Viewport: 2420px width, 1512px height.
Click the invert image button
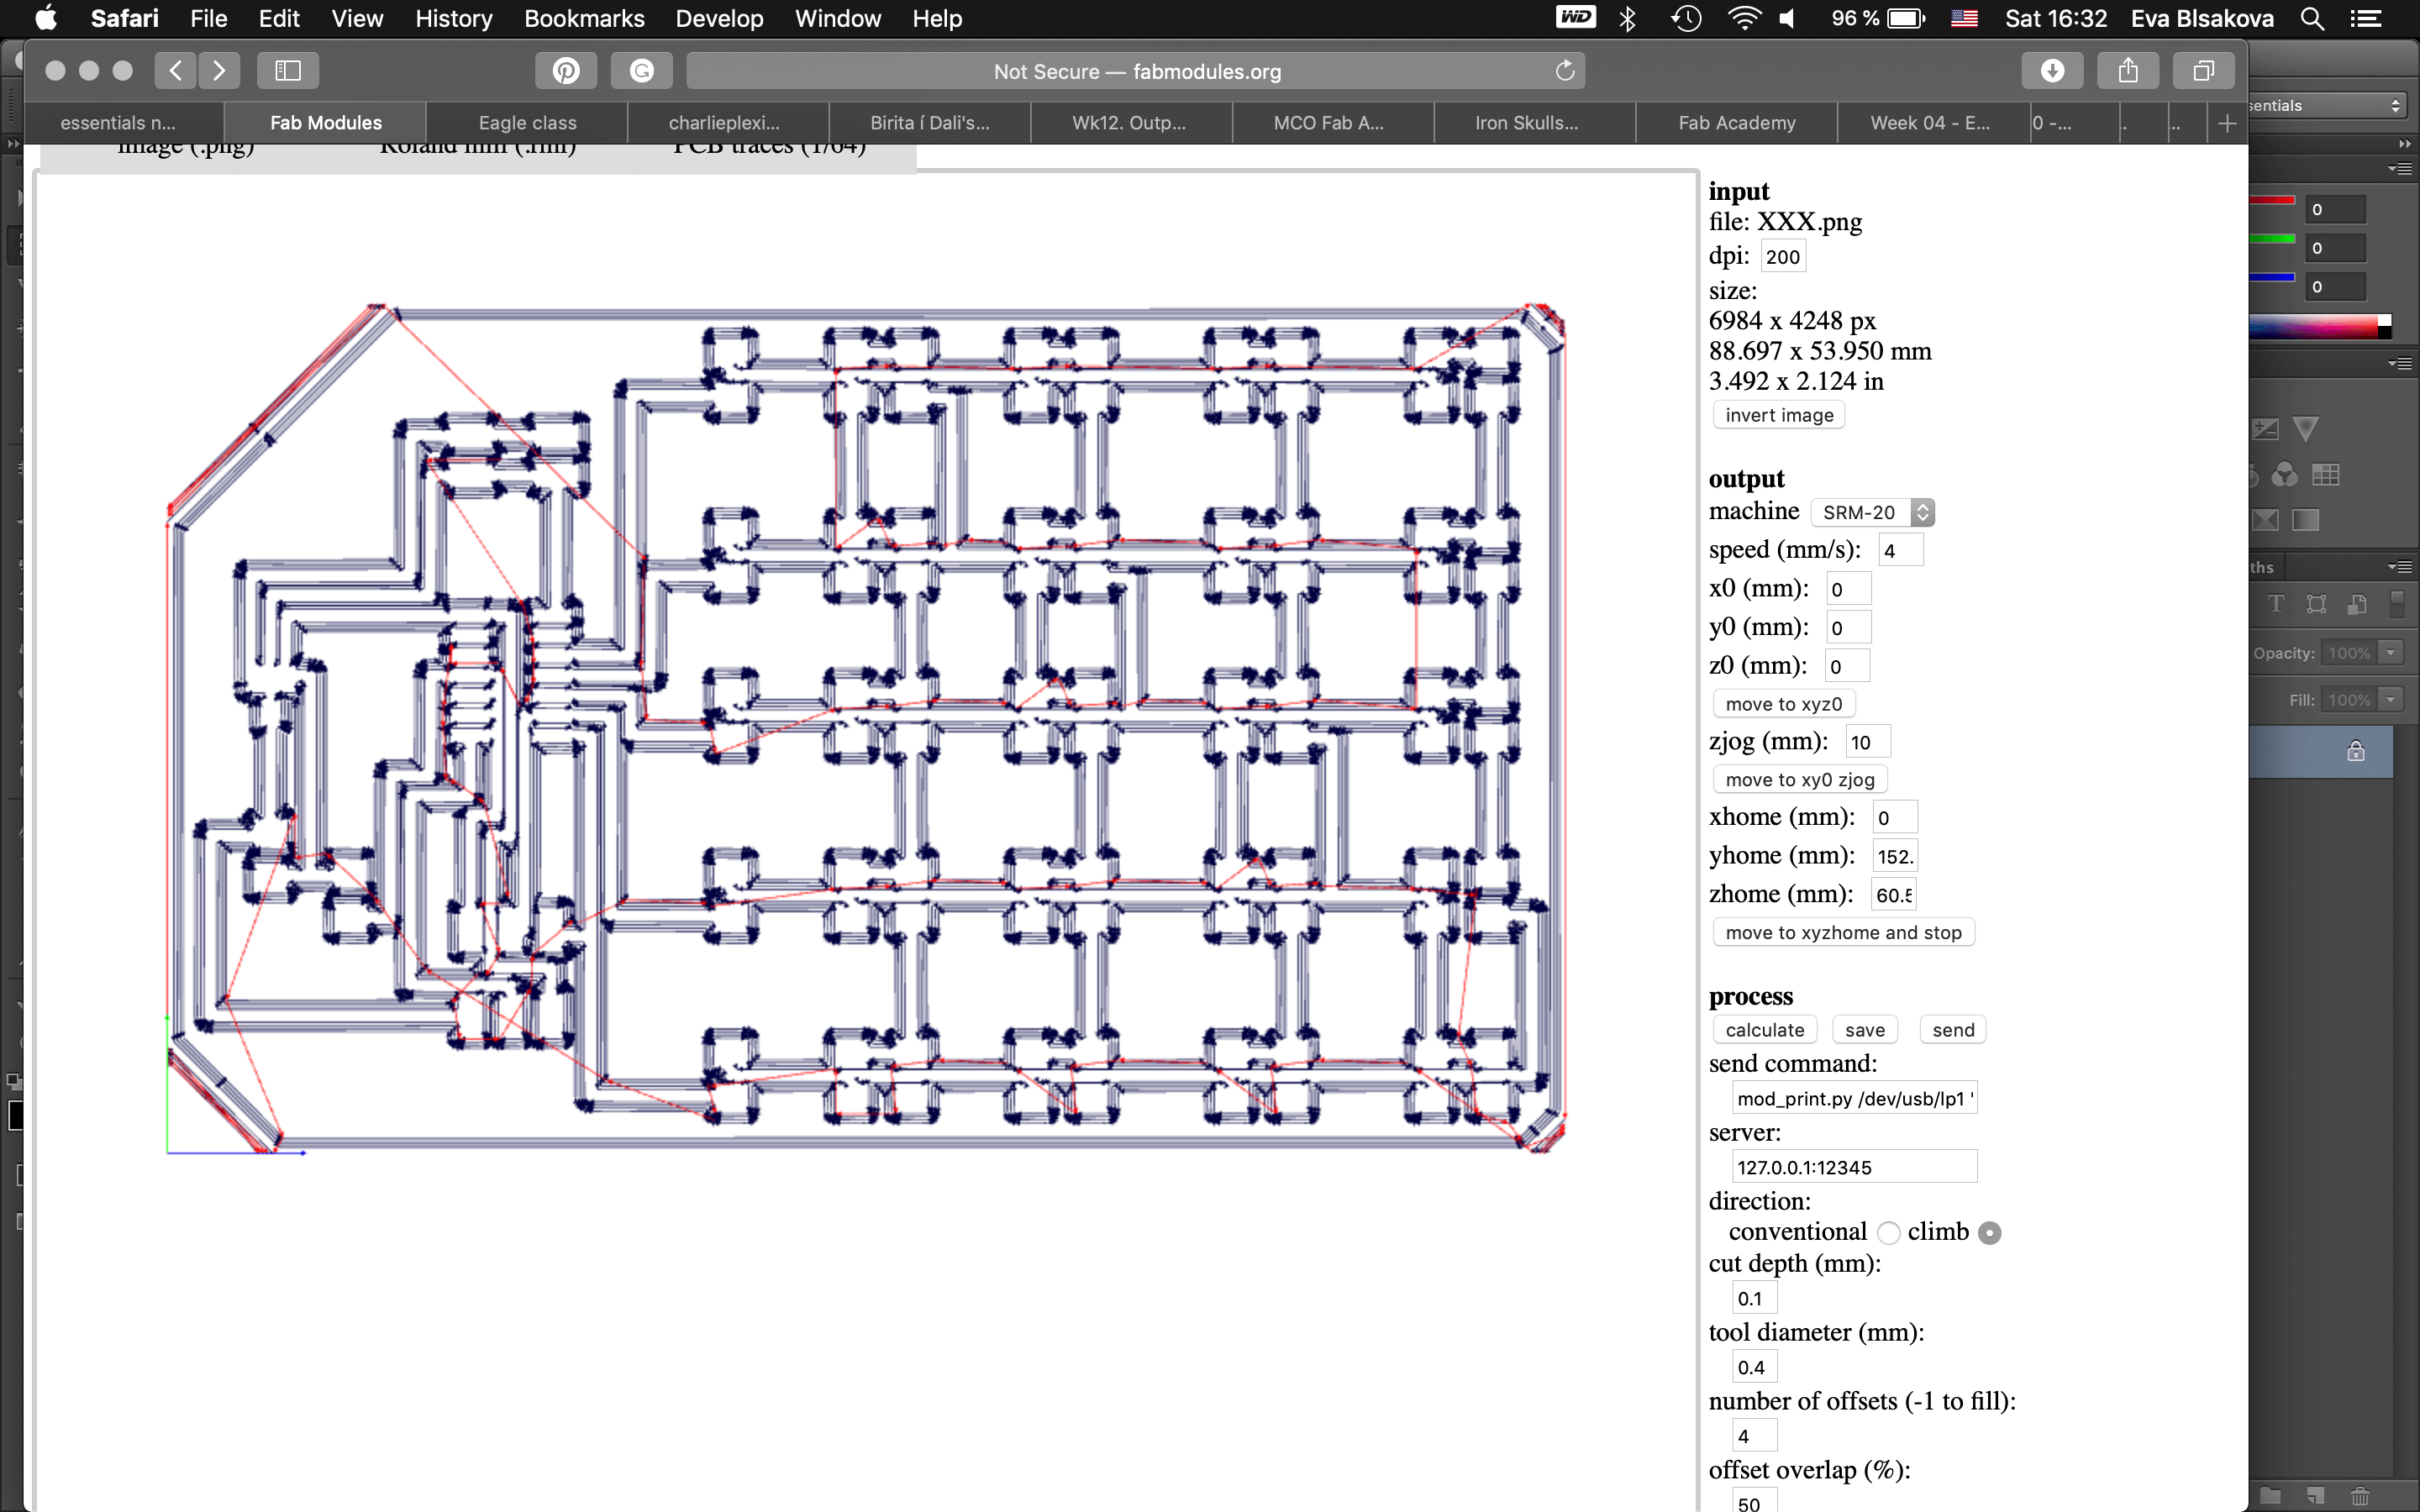1778,415
